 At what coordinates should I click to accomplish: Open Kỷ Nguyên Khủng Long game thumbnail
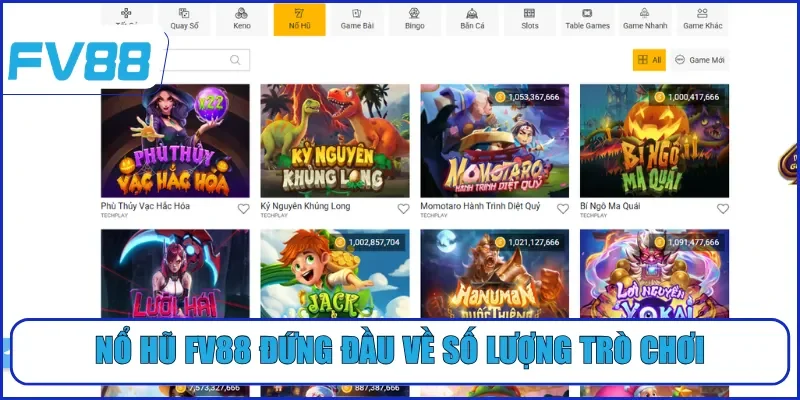pyautogui.click(x=335, y=141)
